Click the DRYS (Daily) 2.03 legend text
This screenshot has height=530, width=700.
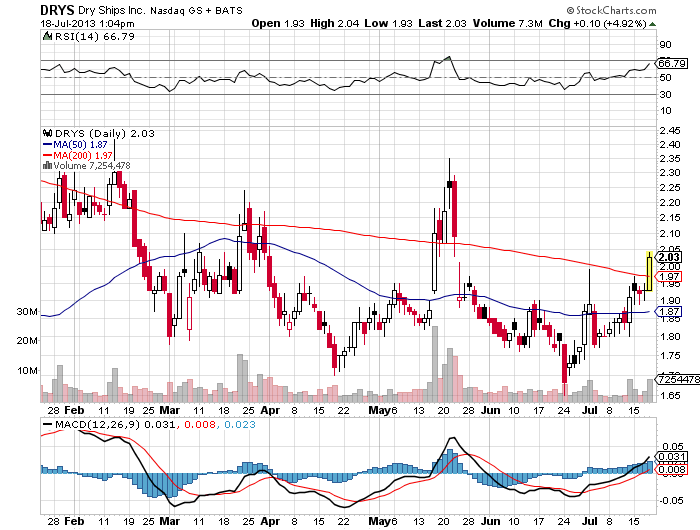pos(104,133)
